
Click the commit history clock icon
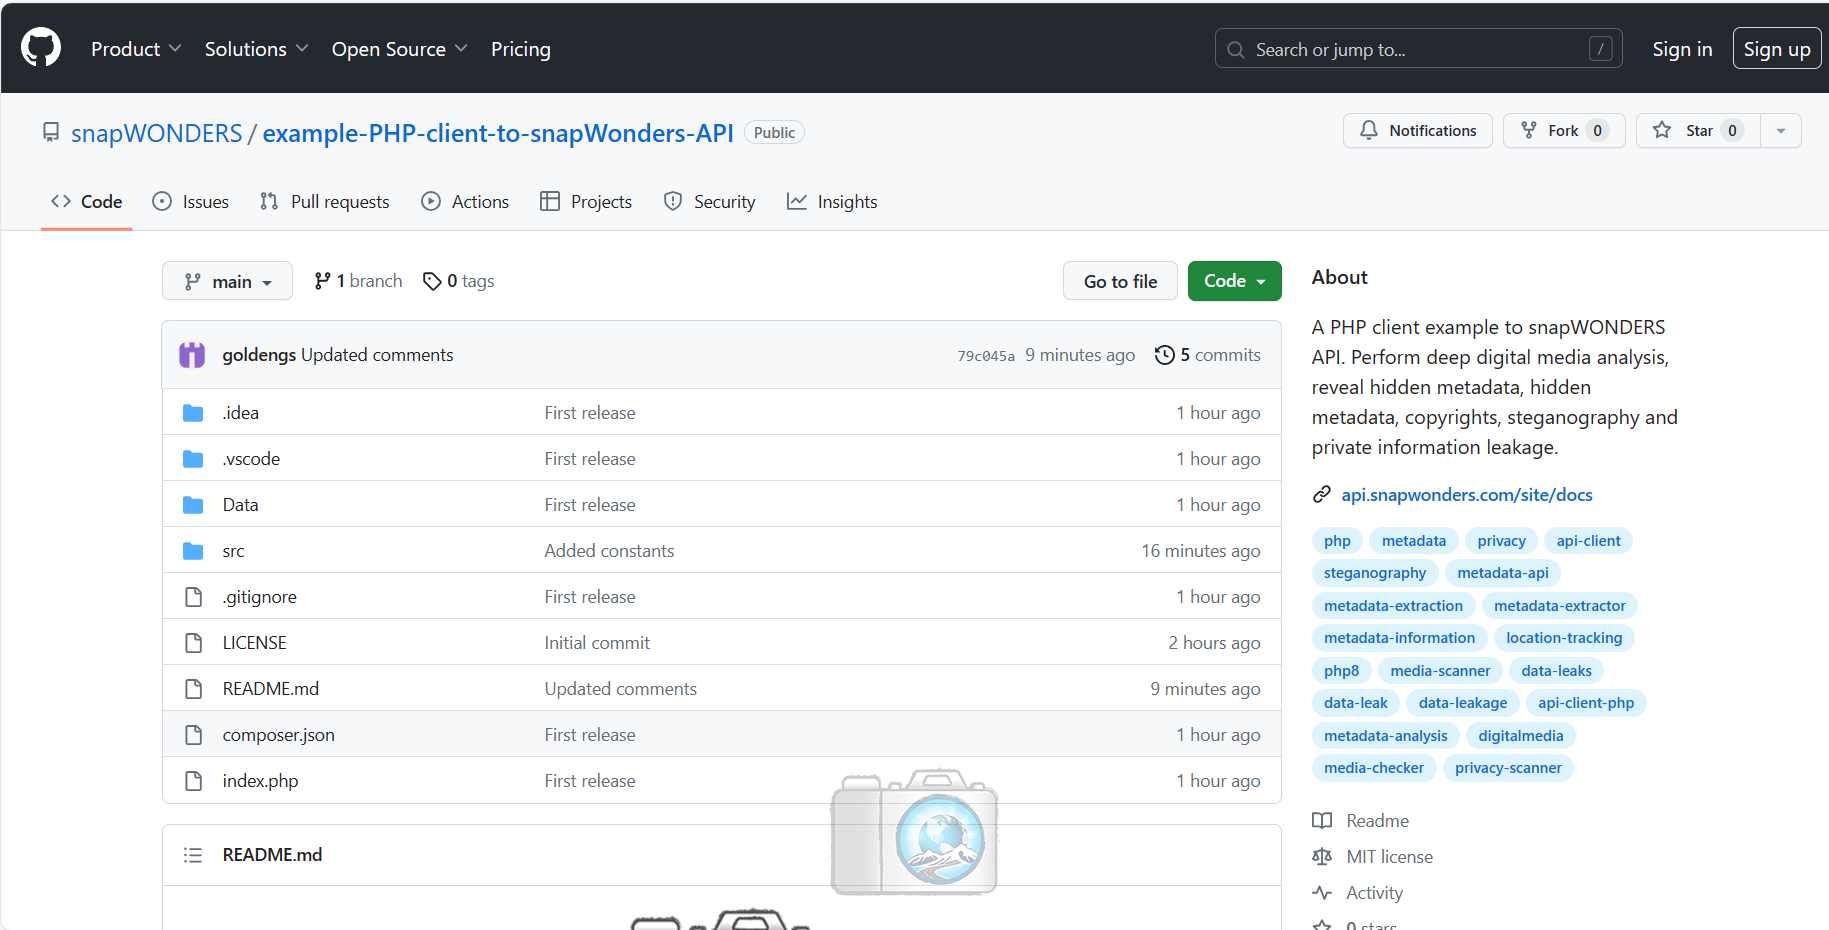[x=1164, y=355]
